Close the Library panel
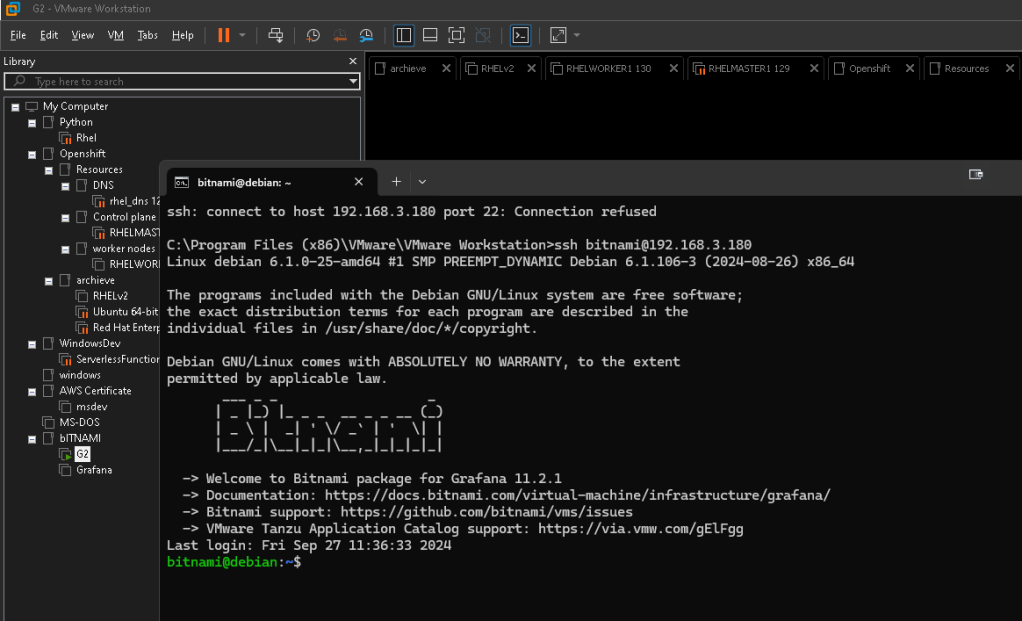The height and width of the screenshot is (621, 1022). [x=353, y=61]
